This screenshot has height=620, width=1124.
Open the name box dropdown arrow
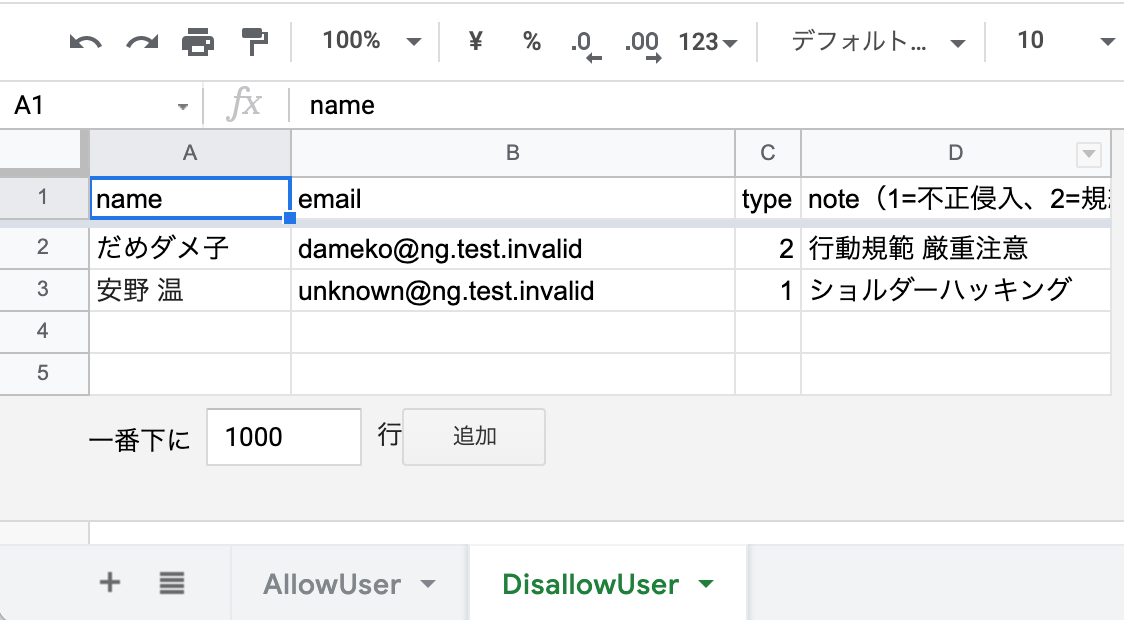click(x=183, y=106)
